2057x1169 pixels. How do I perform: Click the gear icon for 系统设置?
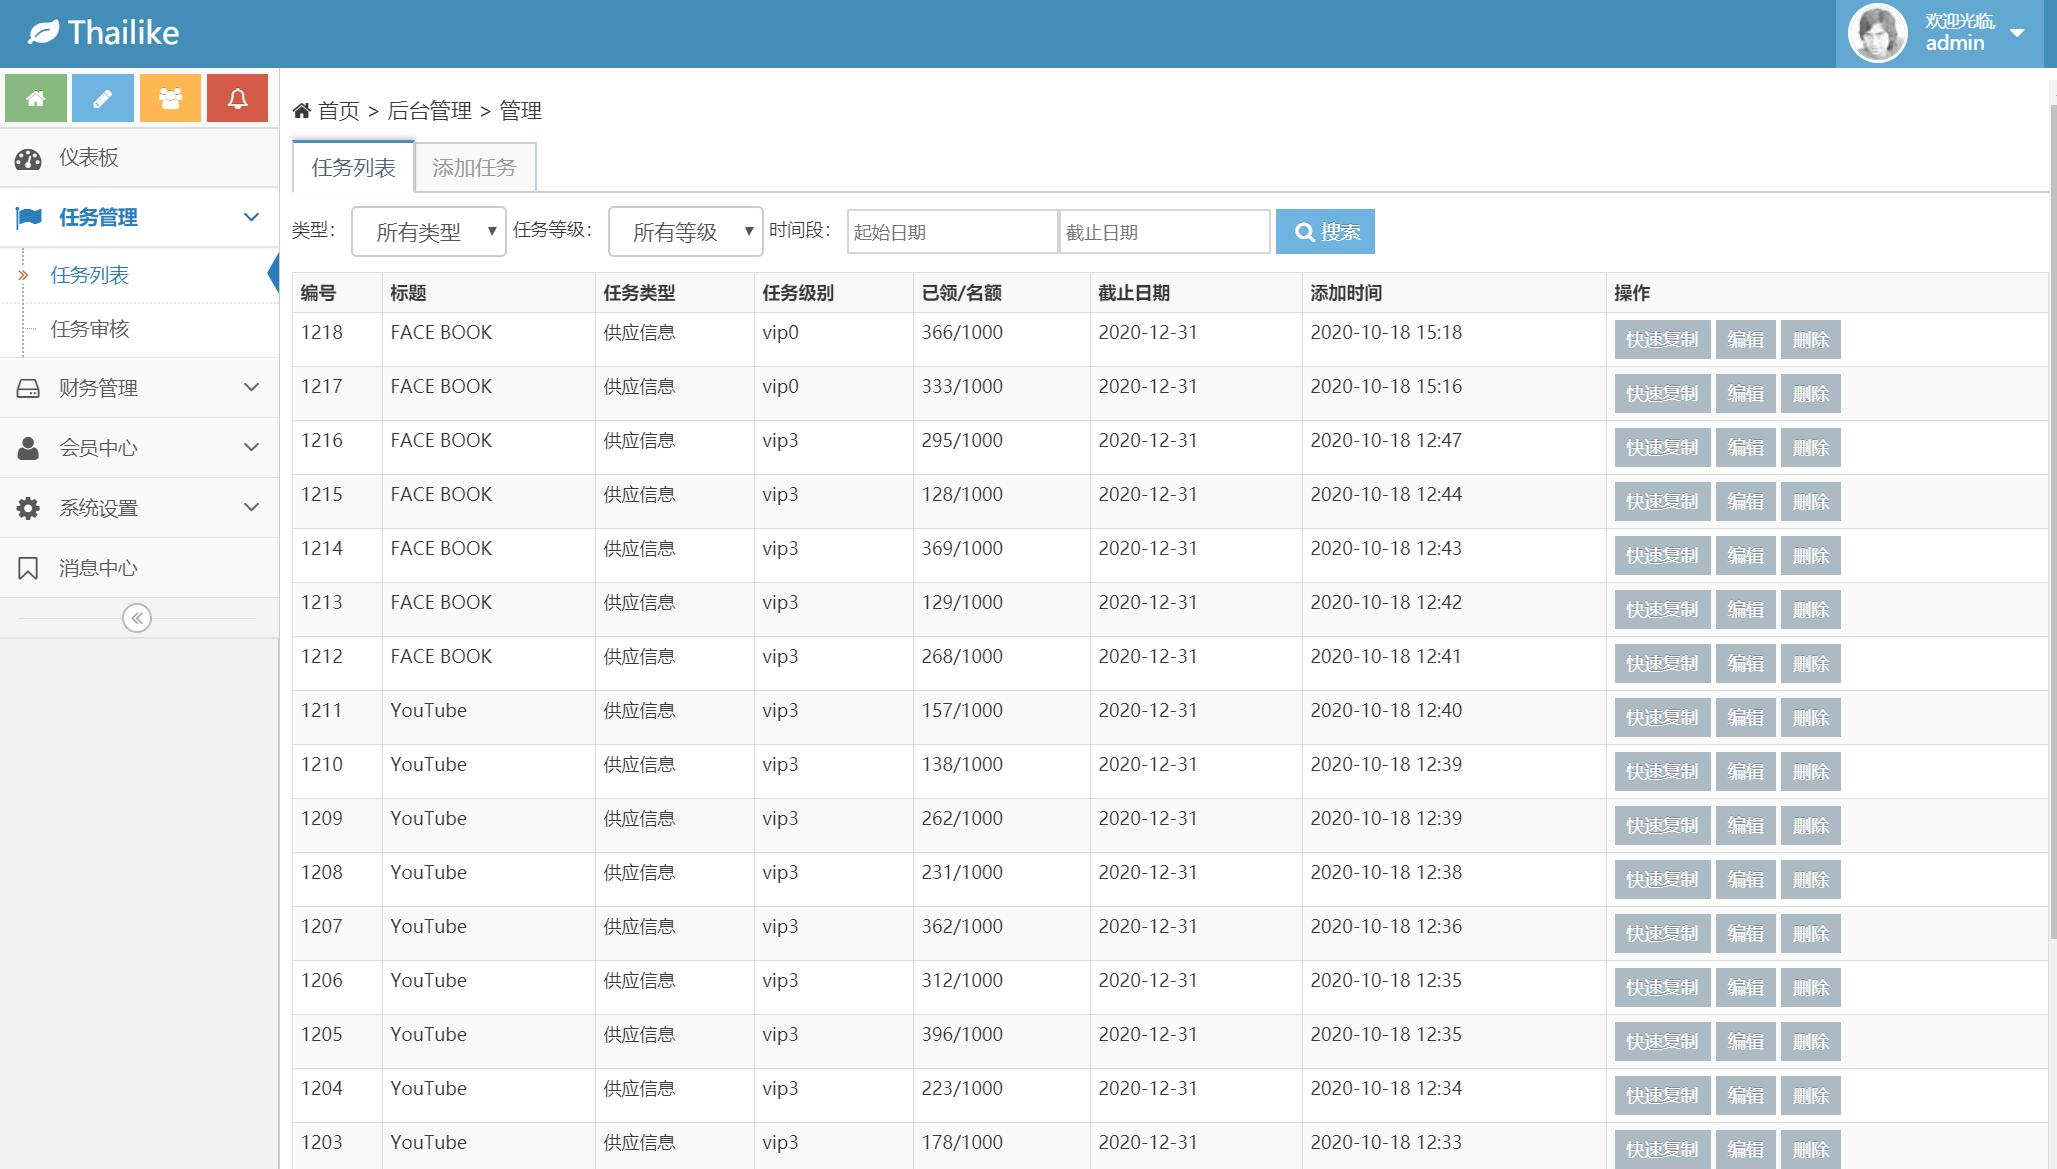[x=28, y=508]
